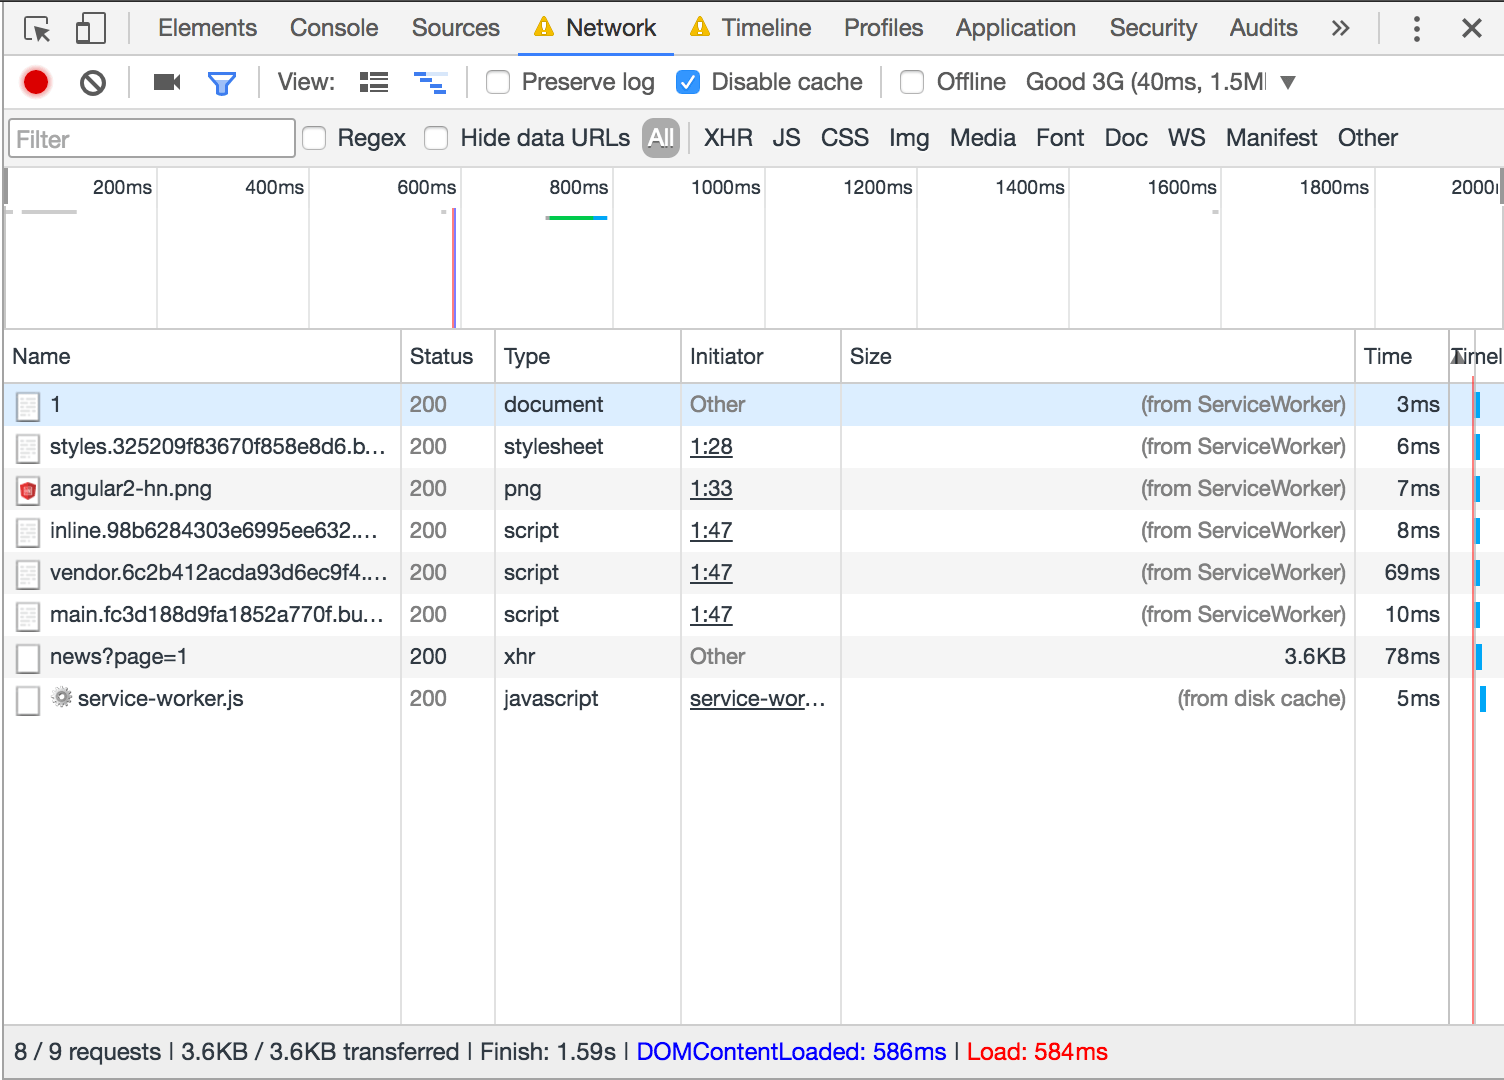Clear the network log
Image resolution: width=1504 pixels, height=1080 pixels.
[93, 82]
